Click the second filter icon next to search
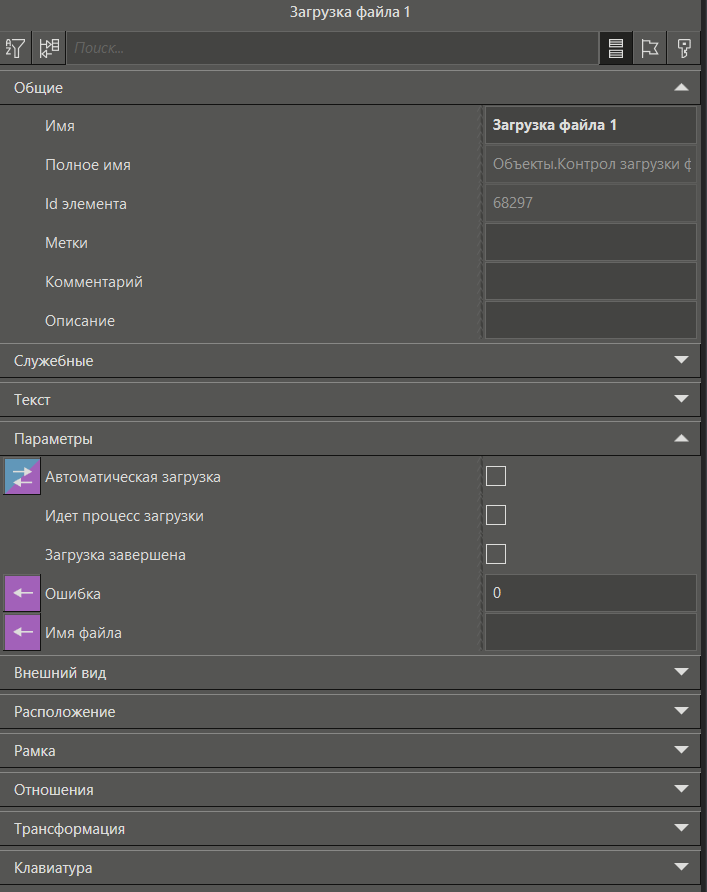707x892 pixels. tap(48, 47)
